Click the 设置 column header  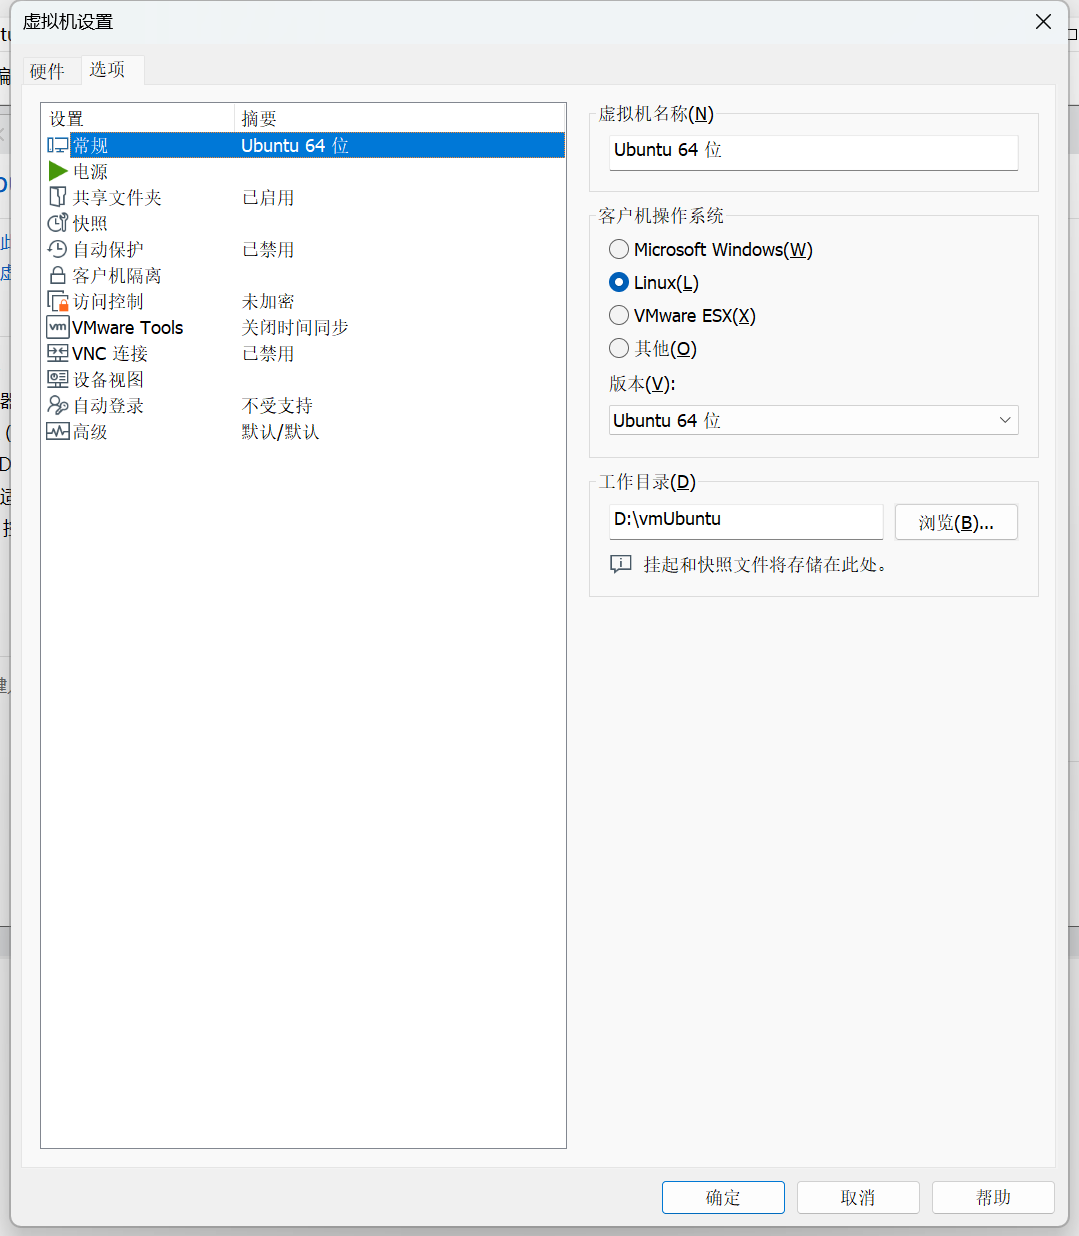138,119
